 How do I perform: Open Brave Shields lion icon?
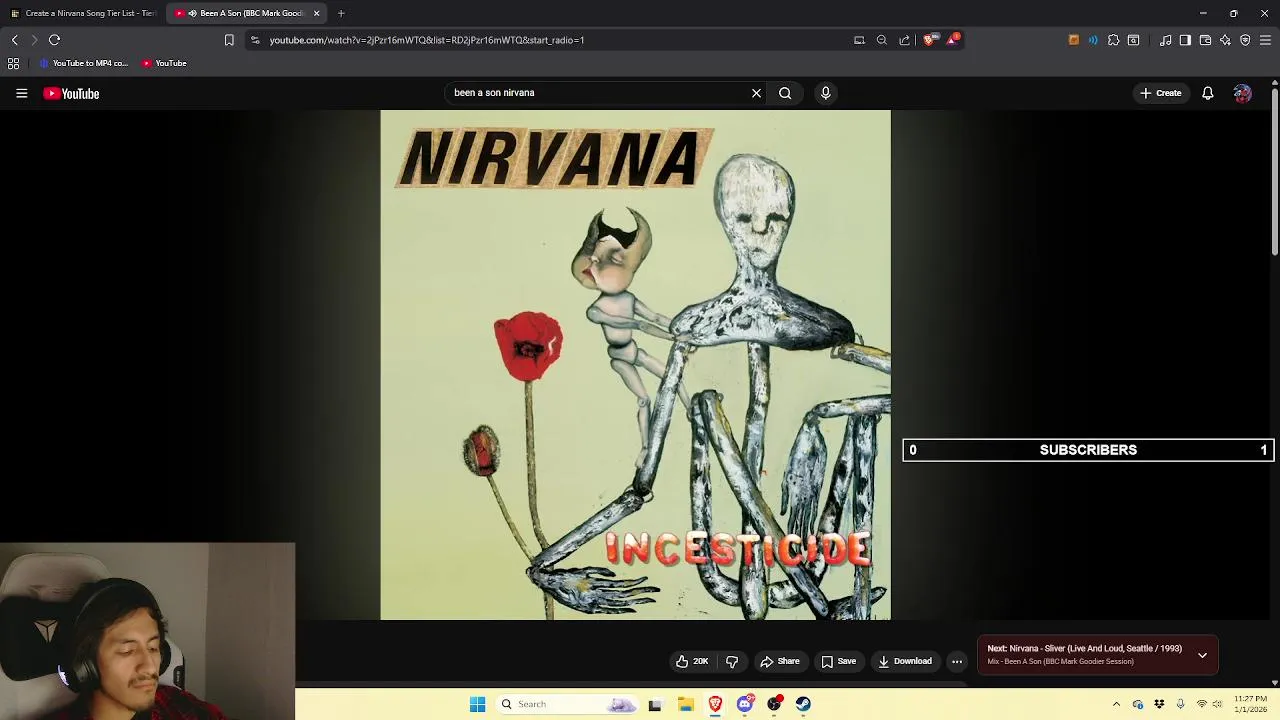click(929, 40)
